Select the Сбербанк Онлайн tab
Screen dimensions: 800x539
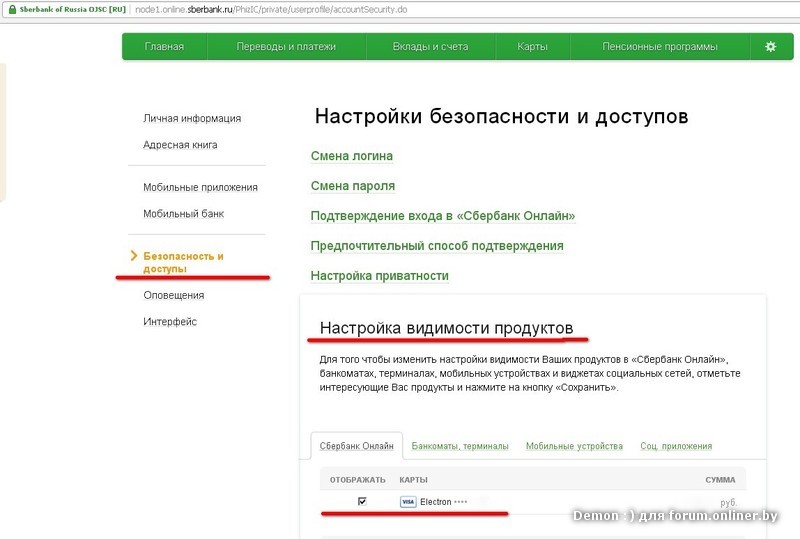356,446
